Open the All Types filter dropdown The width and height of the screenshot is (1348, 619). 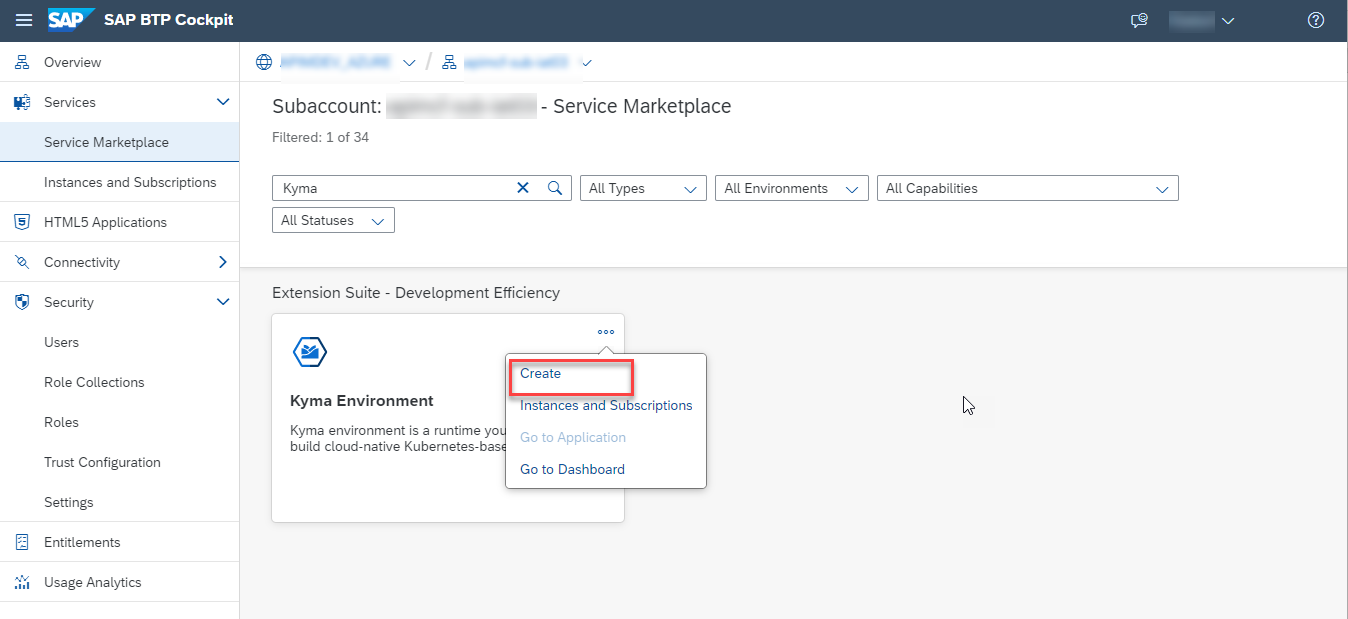pyautogui.click(x=643, y=188)
